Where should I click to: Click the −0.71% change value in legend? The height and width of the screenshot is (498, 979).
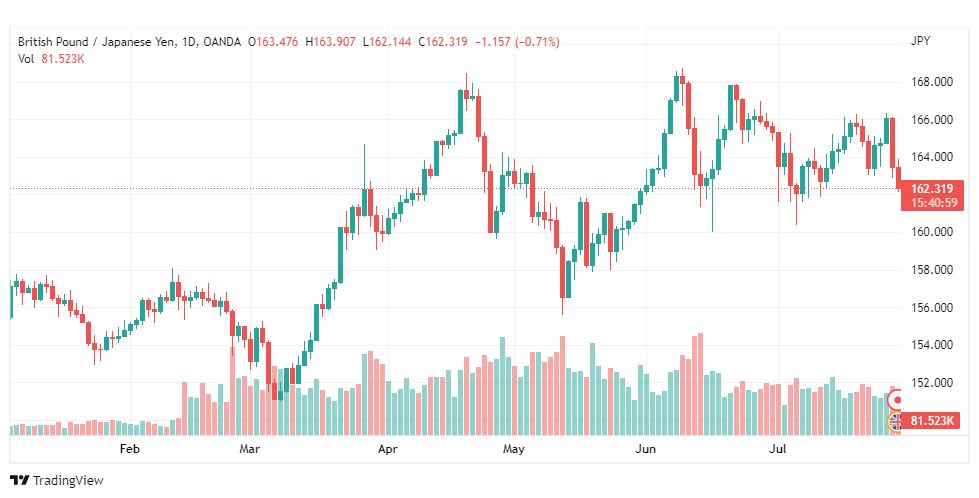pyautogui.click(x=537, y=42)
